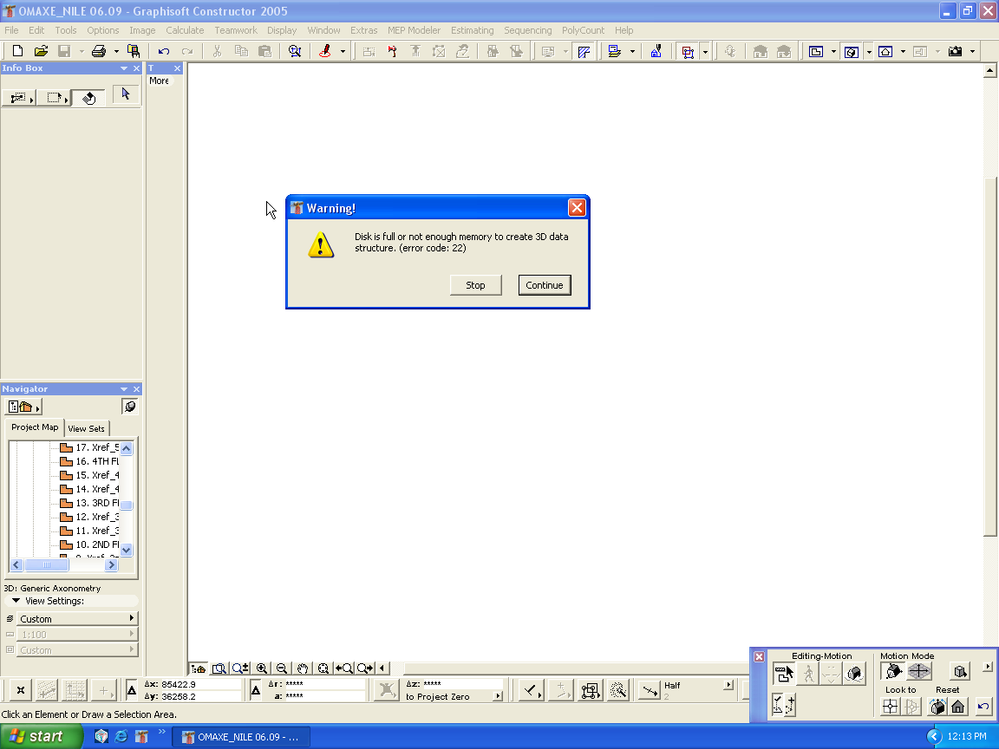Click the Stop button in Warning dialog

point(475,285)
